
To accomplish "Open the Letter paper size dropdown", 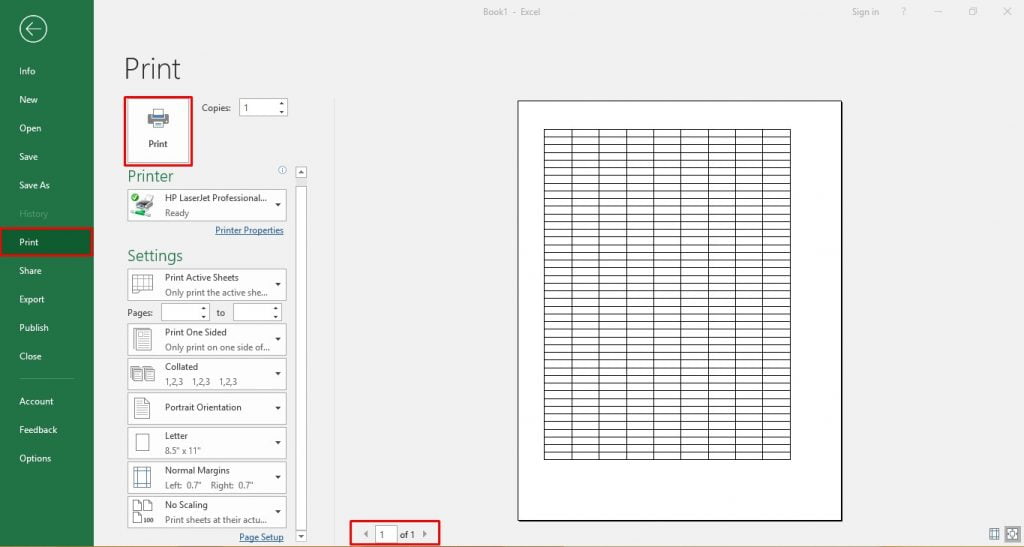I will tap(206, 443).
